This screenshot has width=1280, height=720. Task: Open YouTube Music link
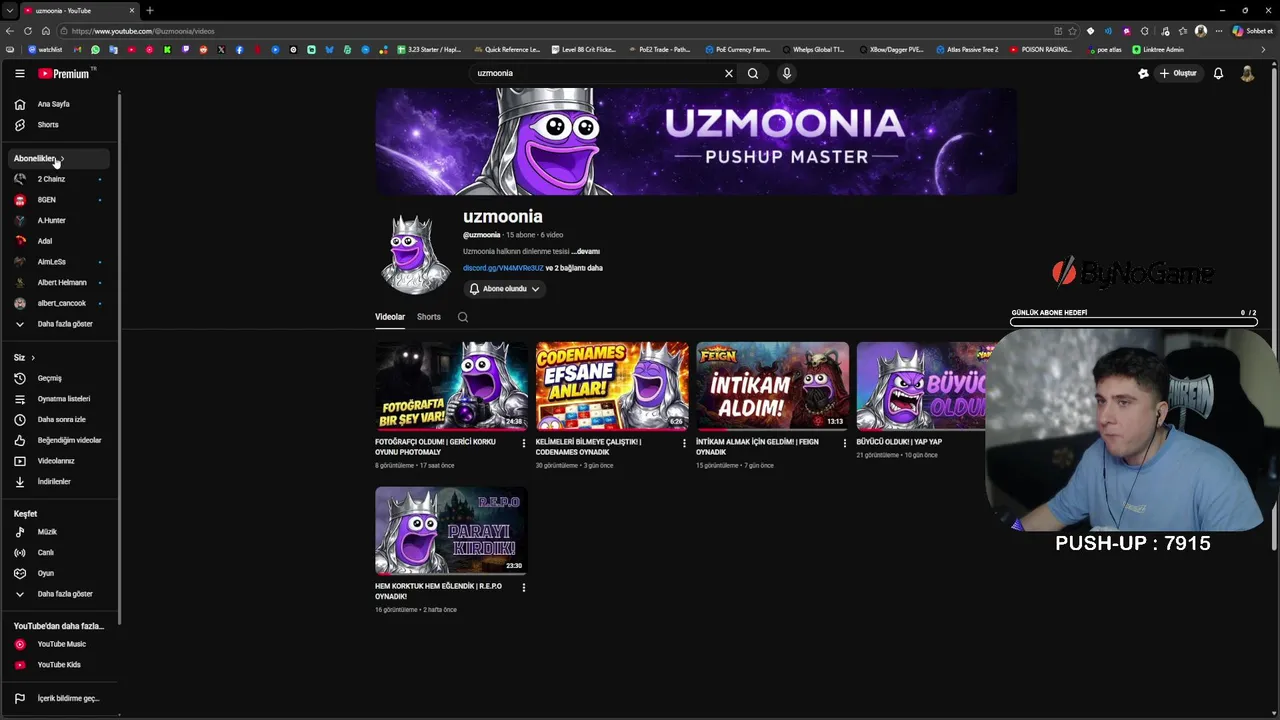[60, 644]
